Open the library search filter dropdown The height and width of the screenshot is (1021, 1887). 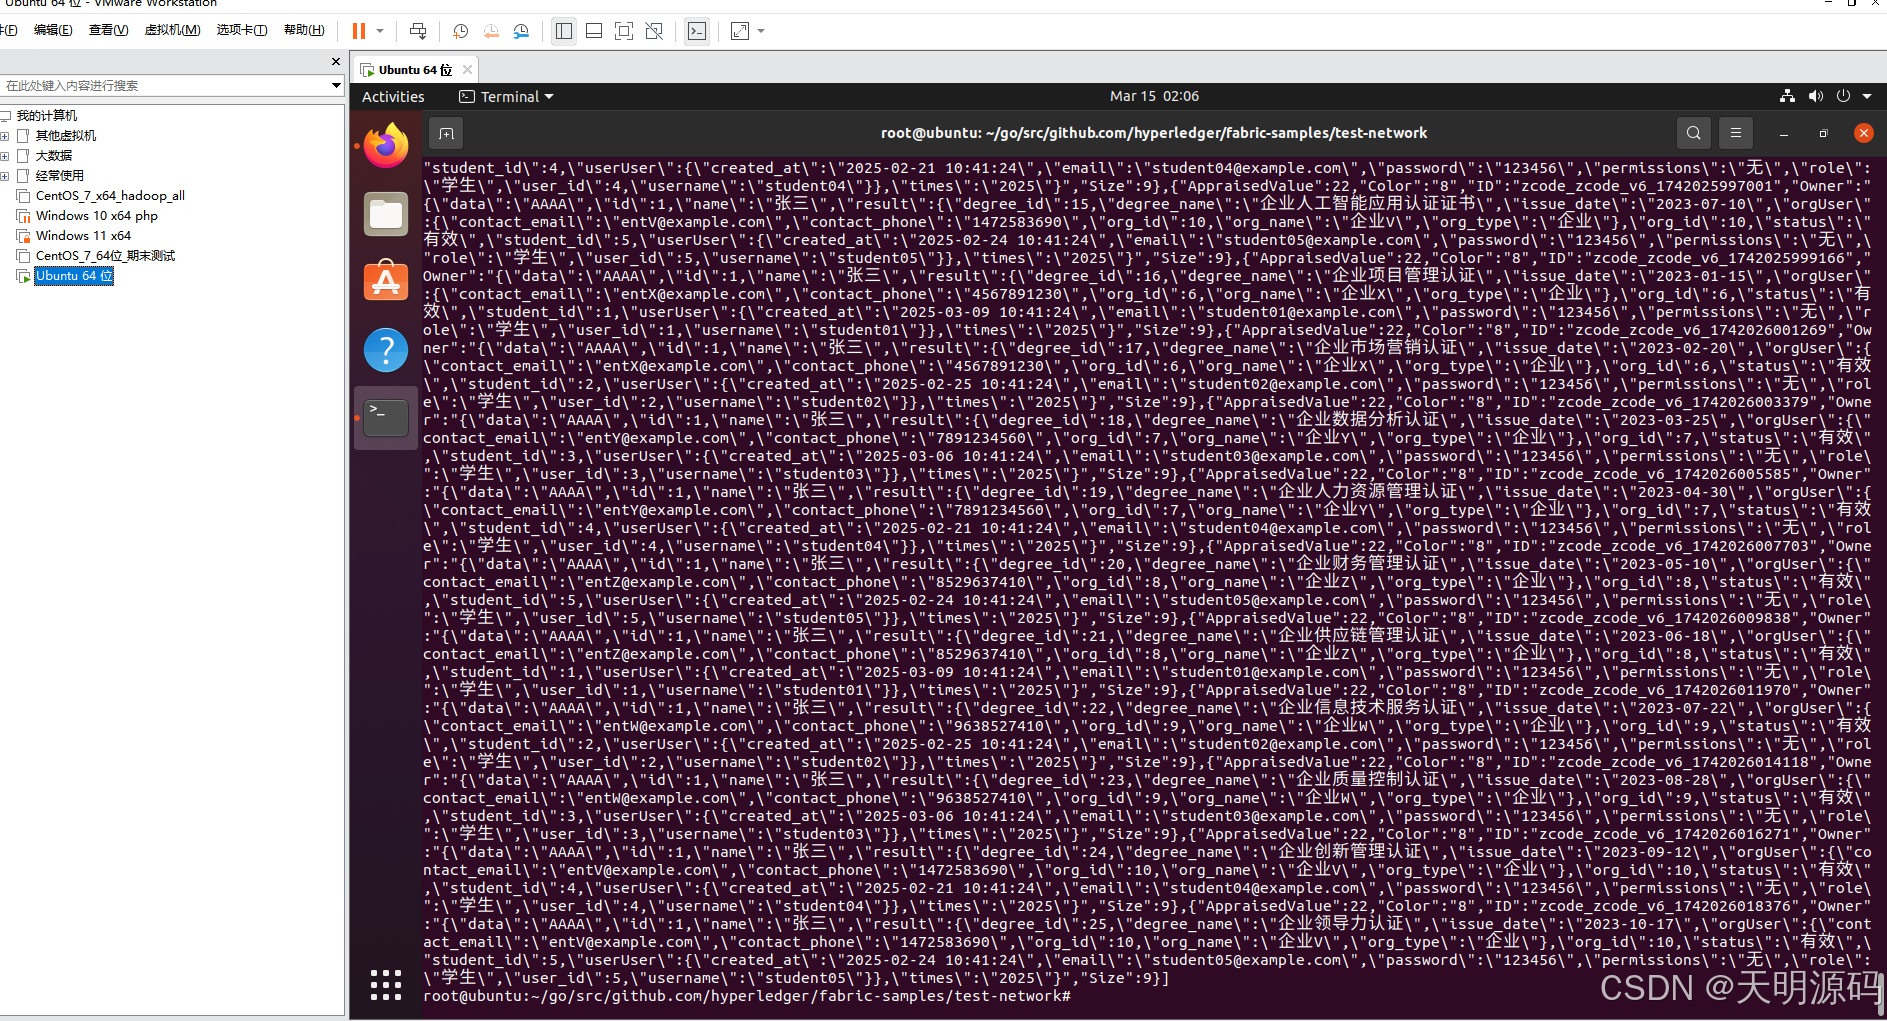click(x=336, y=86)
